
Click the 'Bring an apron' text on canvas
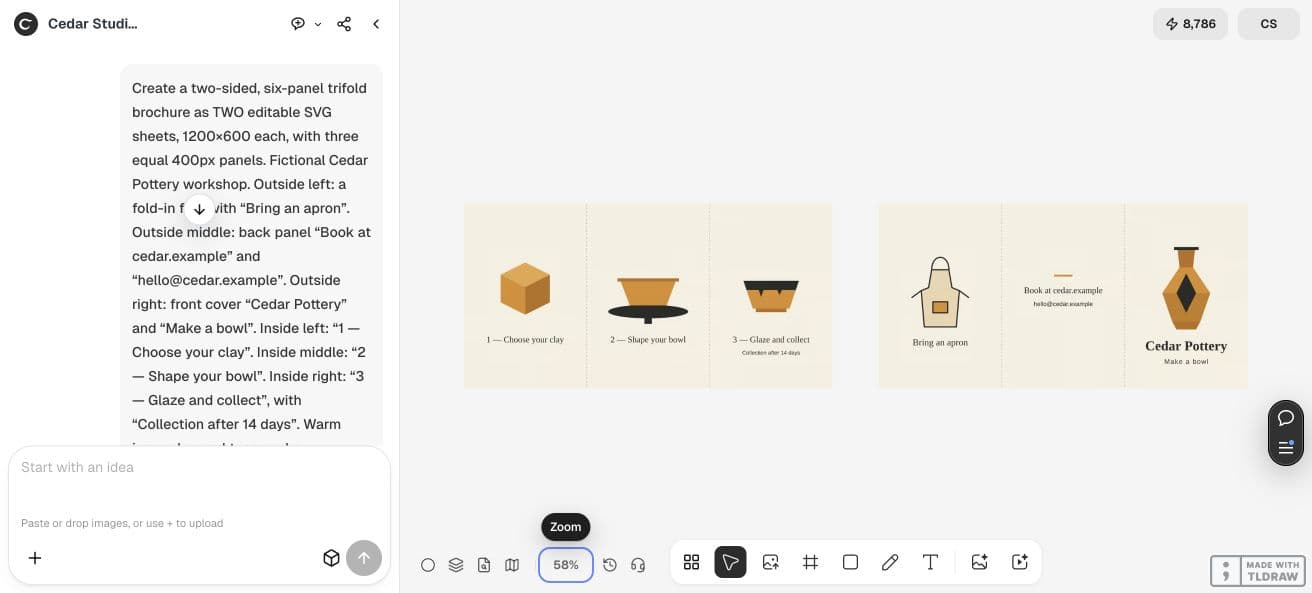point(940,342)
